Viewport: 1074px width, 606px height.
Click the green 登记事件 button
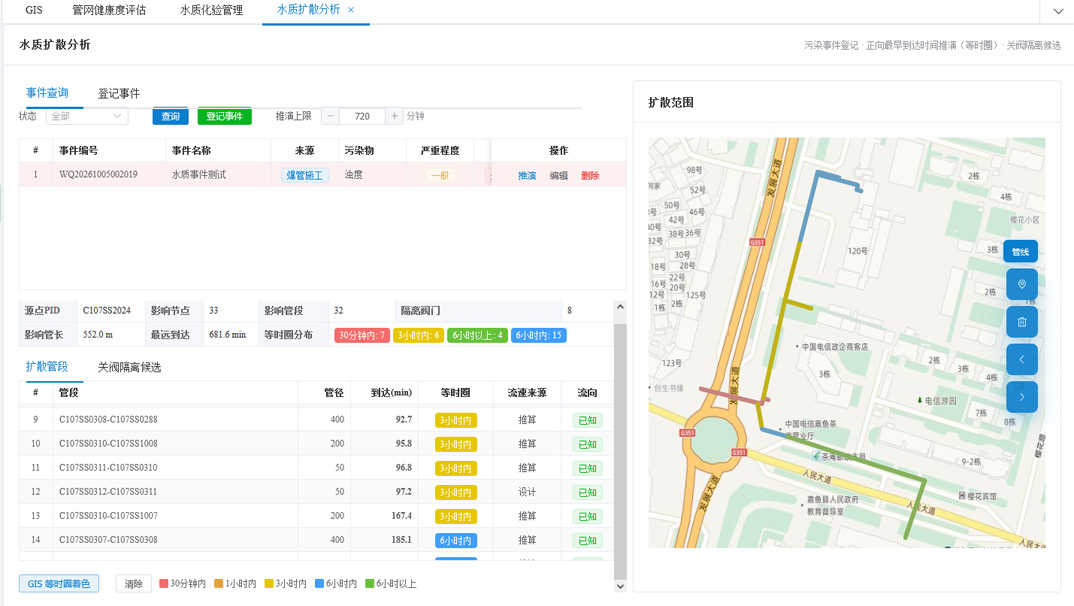click(225, 116)
